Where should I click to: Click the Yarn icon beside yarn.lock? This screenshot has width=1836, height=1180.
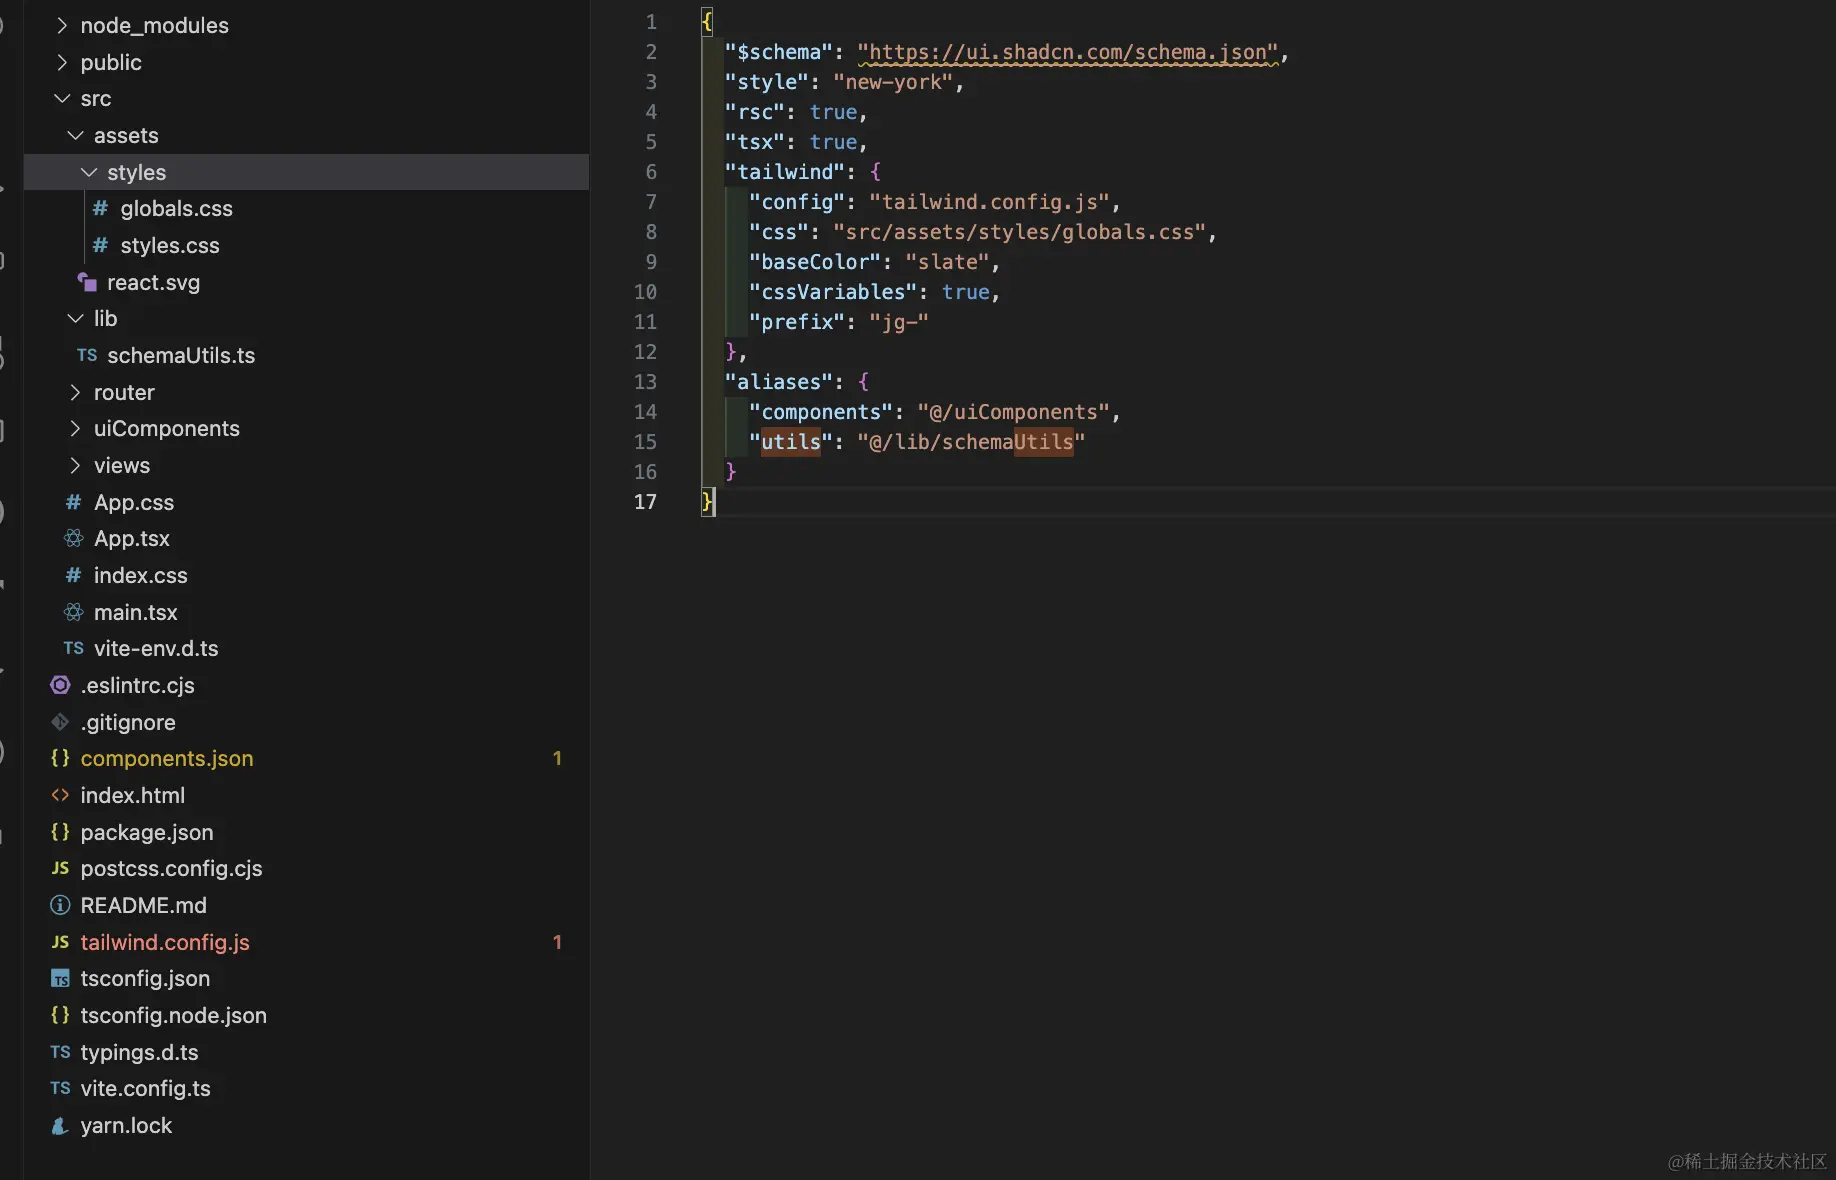(x=60, y=1125)
